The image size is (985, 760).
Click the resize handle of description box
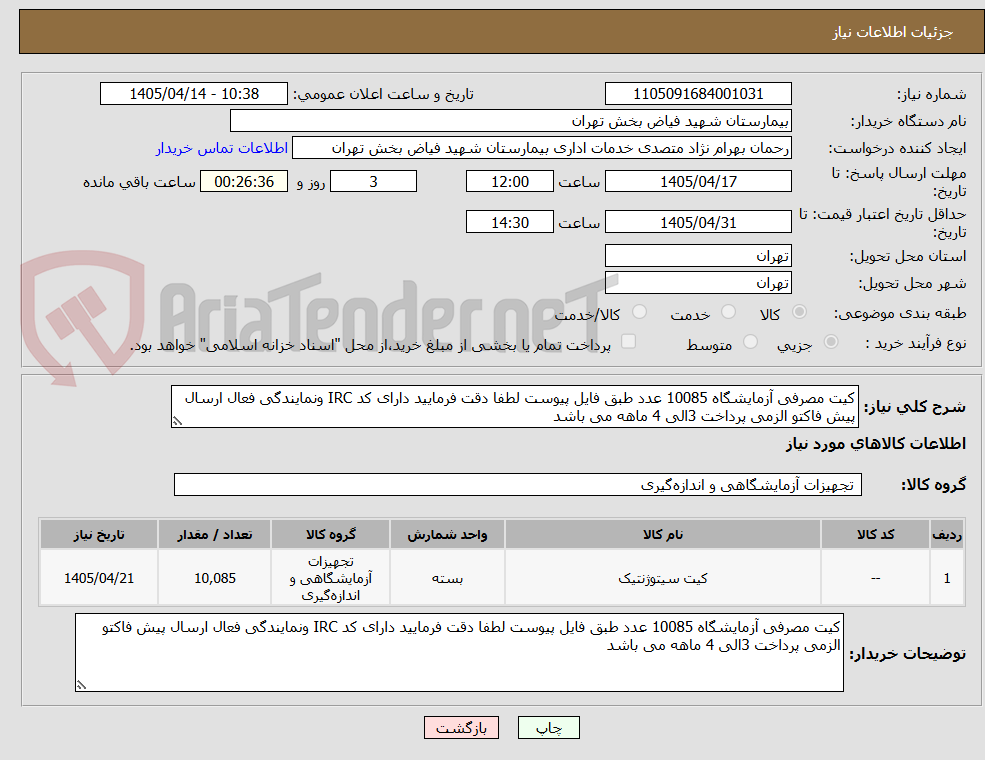[177, 421]
